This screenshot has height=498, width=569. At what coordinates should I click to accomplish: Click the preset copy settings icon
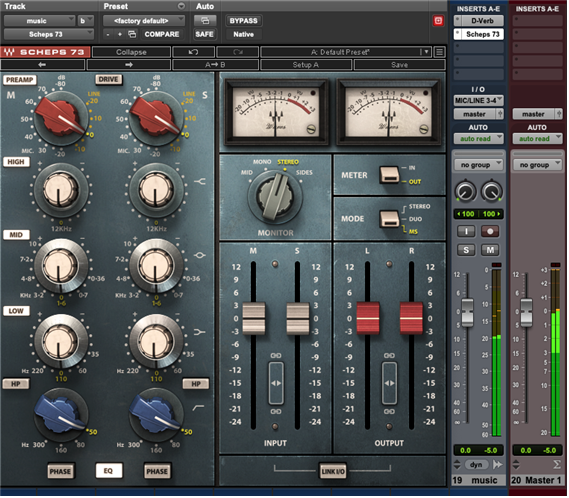tap(132, 34)
